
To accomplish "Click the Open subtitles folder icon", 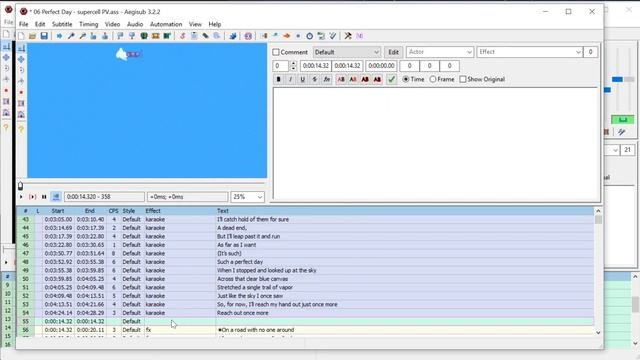I will (x=33, y=36).
